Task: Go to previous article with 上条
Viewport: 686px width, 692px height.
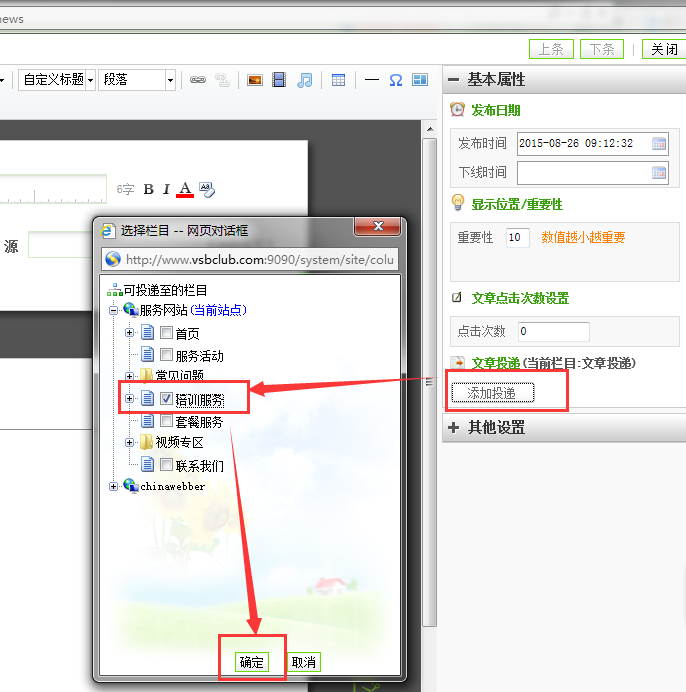Action: click(551, 49)
